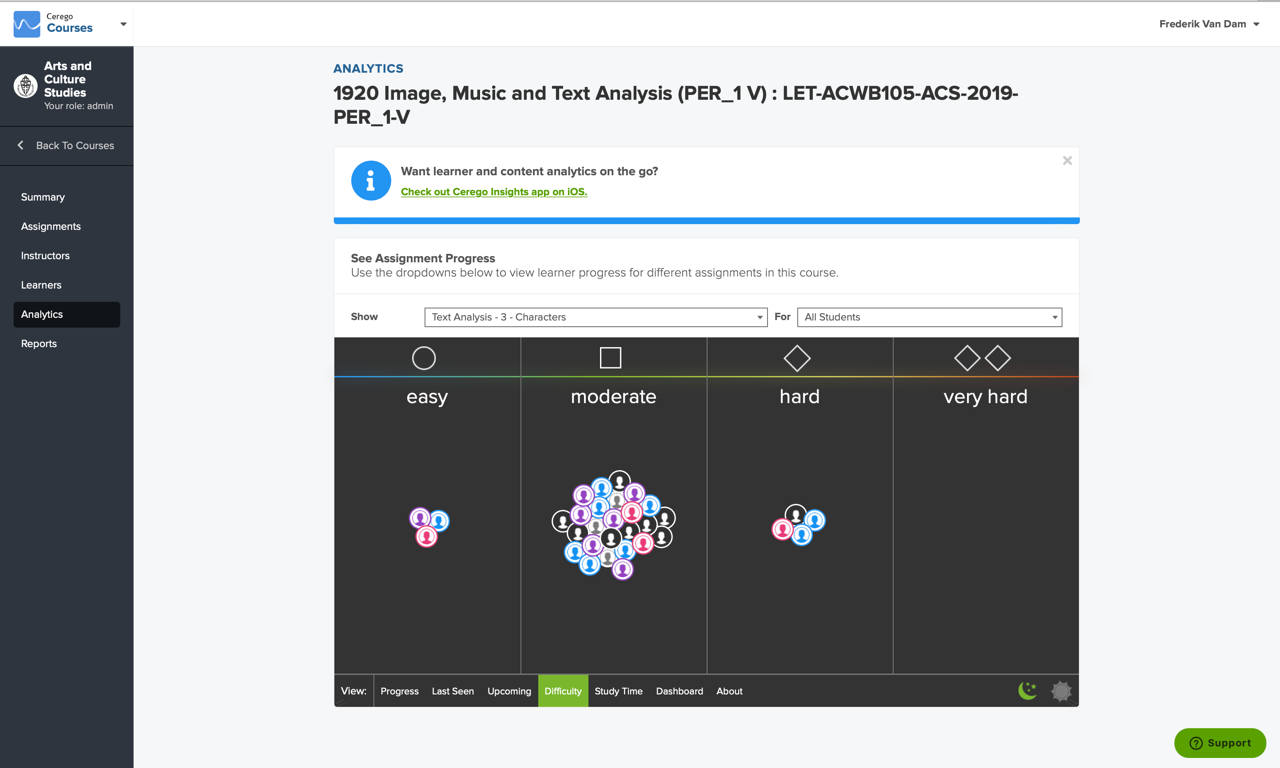Click the blue info circle icon

pyautogui.click(x=370, y=181)
